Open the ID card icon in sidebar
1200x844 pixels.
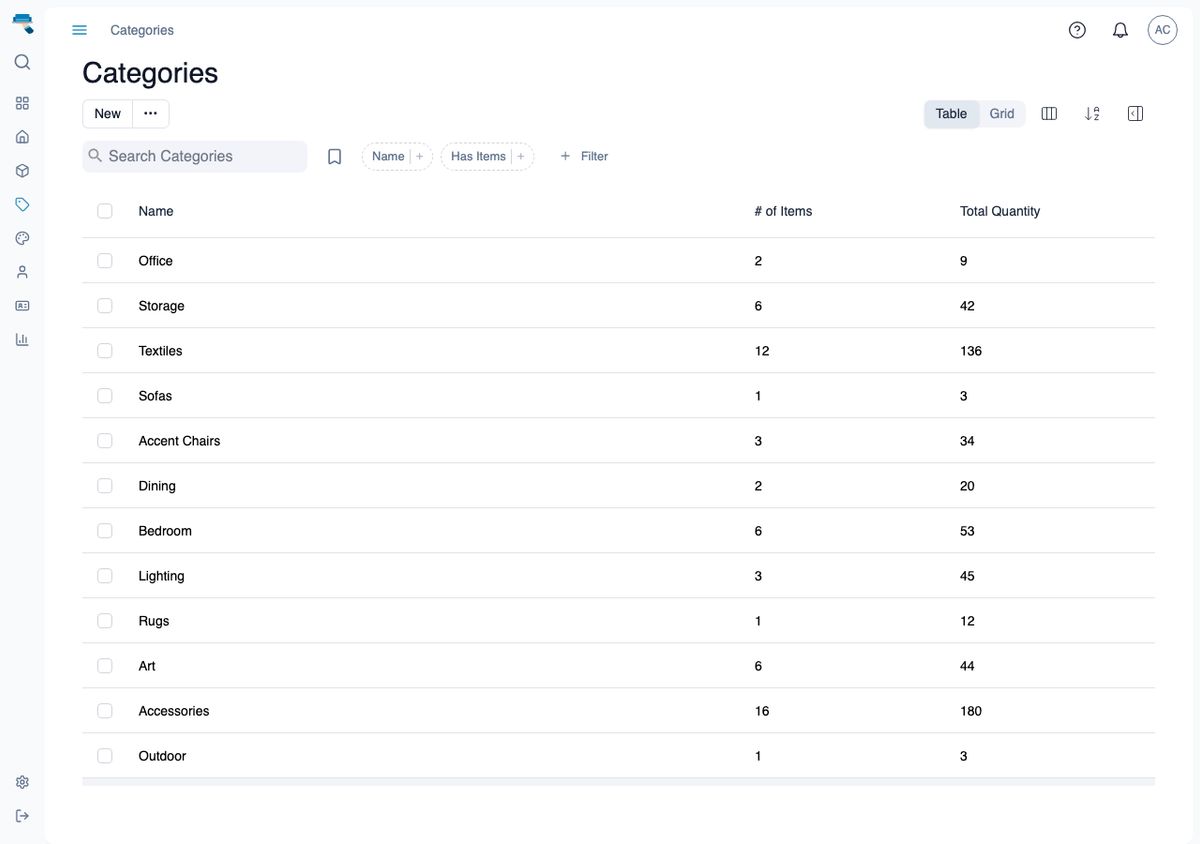[x=22, y=305]
